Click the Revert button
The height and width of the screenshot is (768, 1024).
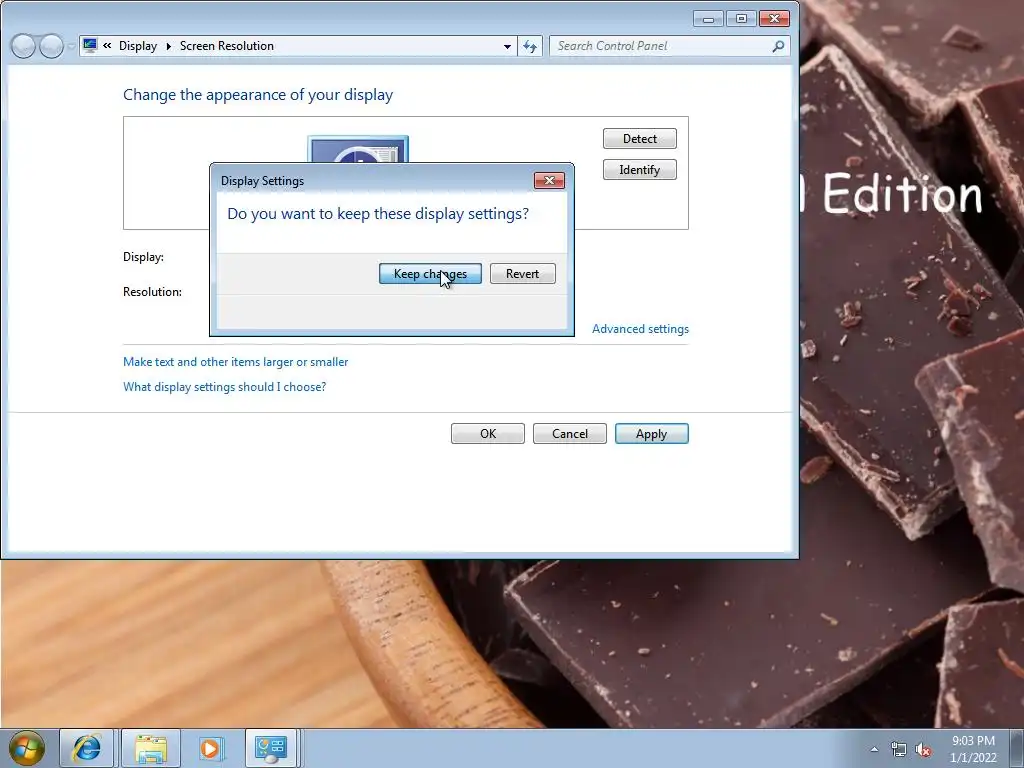pyautogui.click(x=522, y=274)
